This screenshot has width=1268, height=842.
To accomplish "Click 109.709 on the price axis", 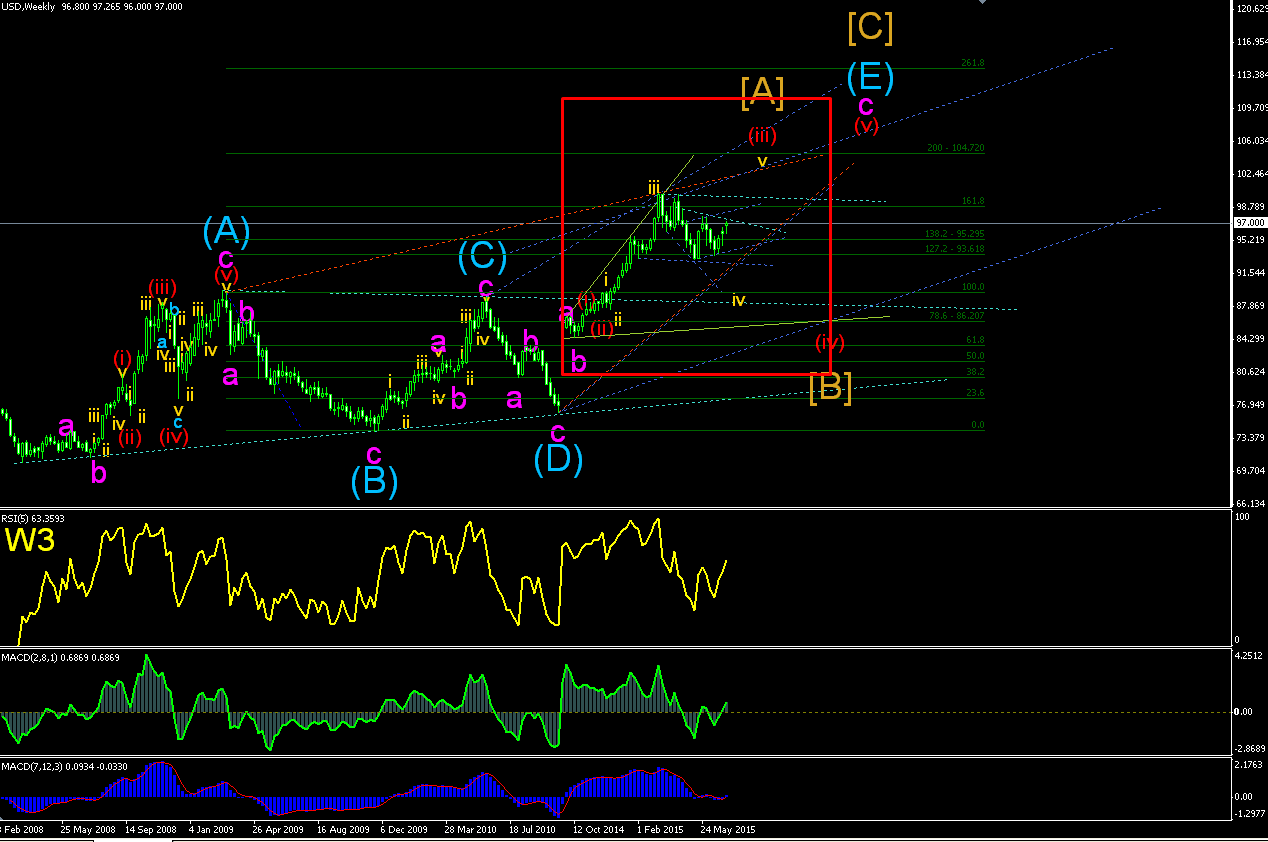I will tap(1250, 108).
